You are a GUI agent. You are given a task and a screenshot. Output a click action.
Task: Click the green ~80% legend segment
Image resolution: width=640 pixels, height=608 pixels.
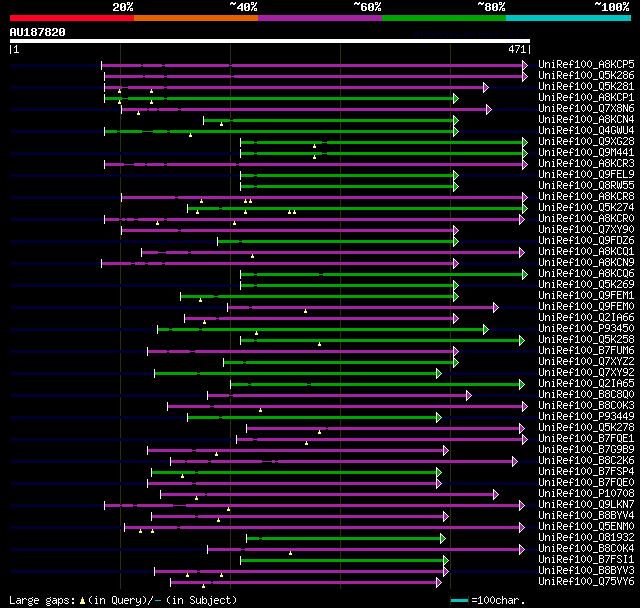point(444,18)
